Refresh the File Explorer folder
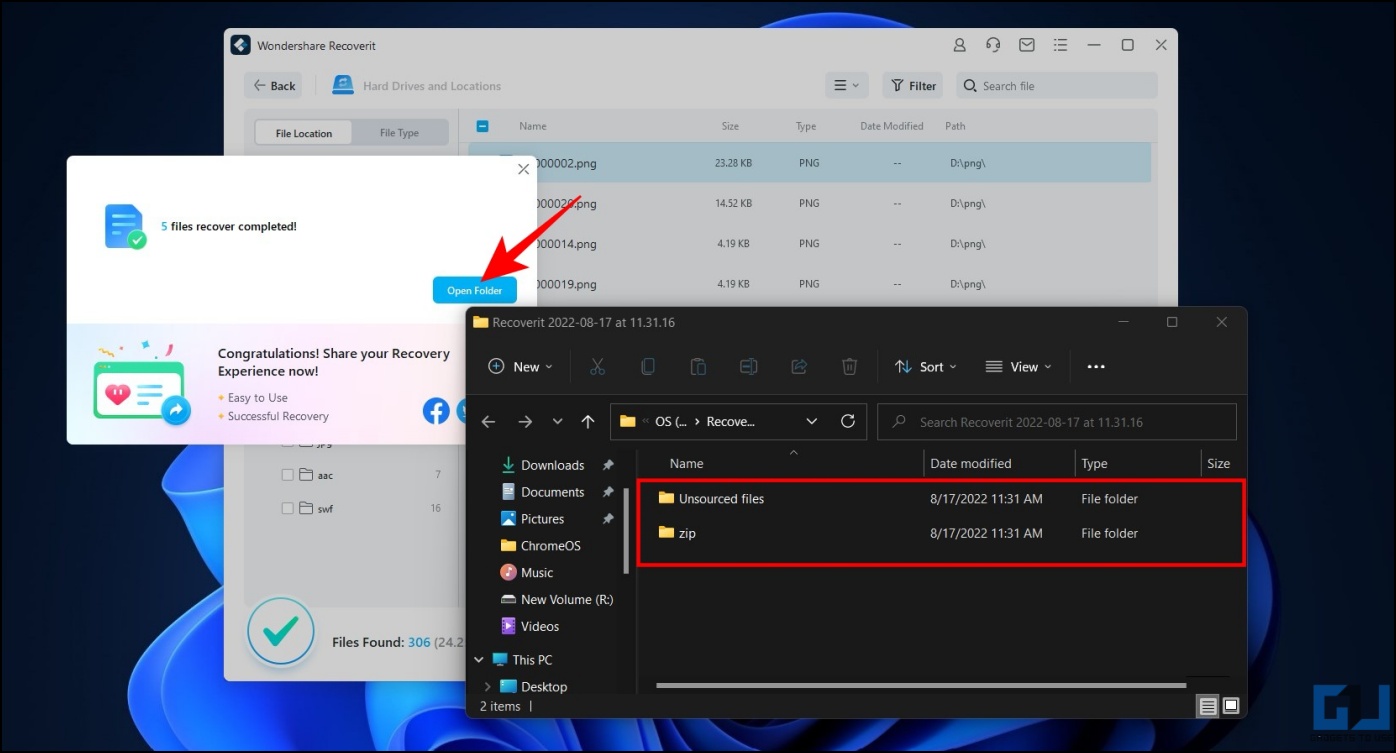The height and width of the screenshot is (753, 1396). click(x=848, y=422)
